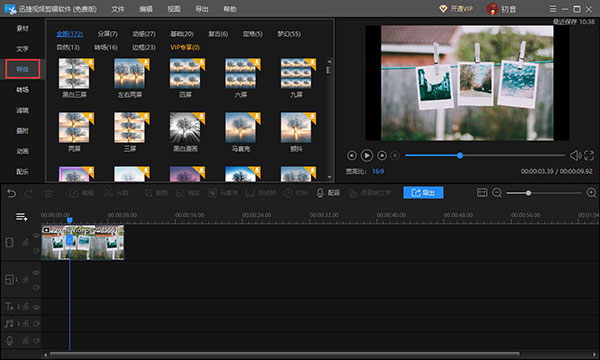Click the video track film icon

pos(10,243)
